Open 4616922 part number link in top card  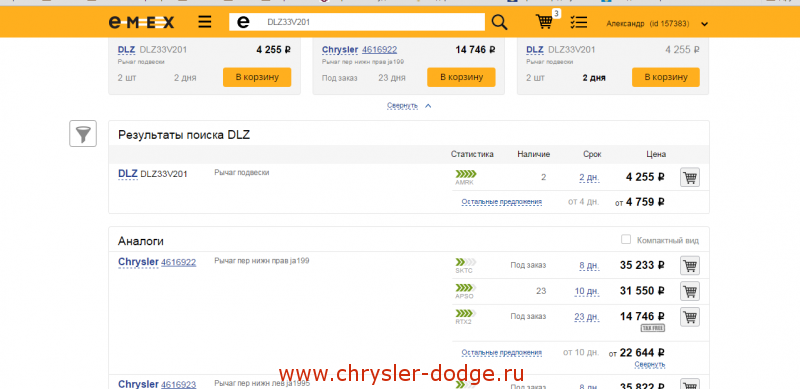380,50
